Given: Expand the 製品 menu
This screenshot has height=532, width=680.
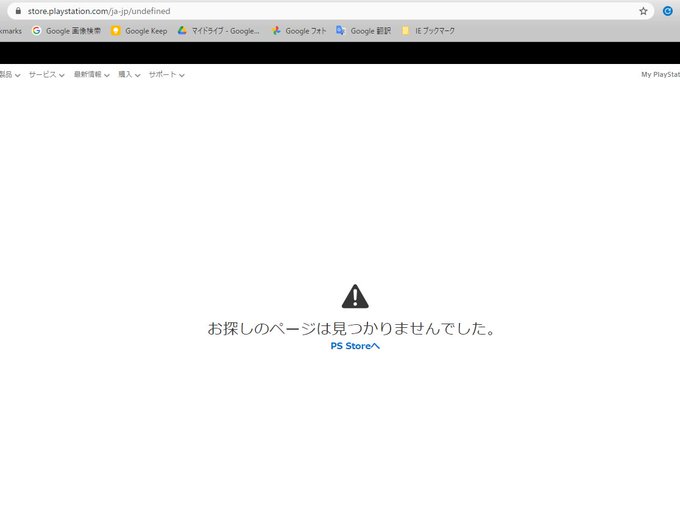Looking at the screenshot, I should (10, 75).
